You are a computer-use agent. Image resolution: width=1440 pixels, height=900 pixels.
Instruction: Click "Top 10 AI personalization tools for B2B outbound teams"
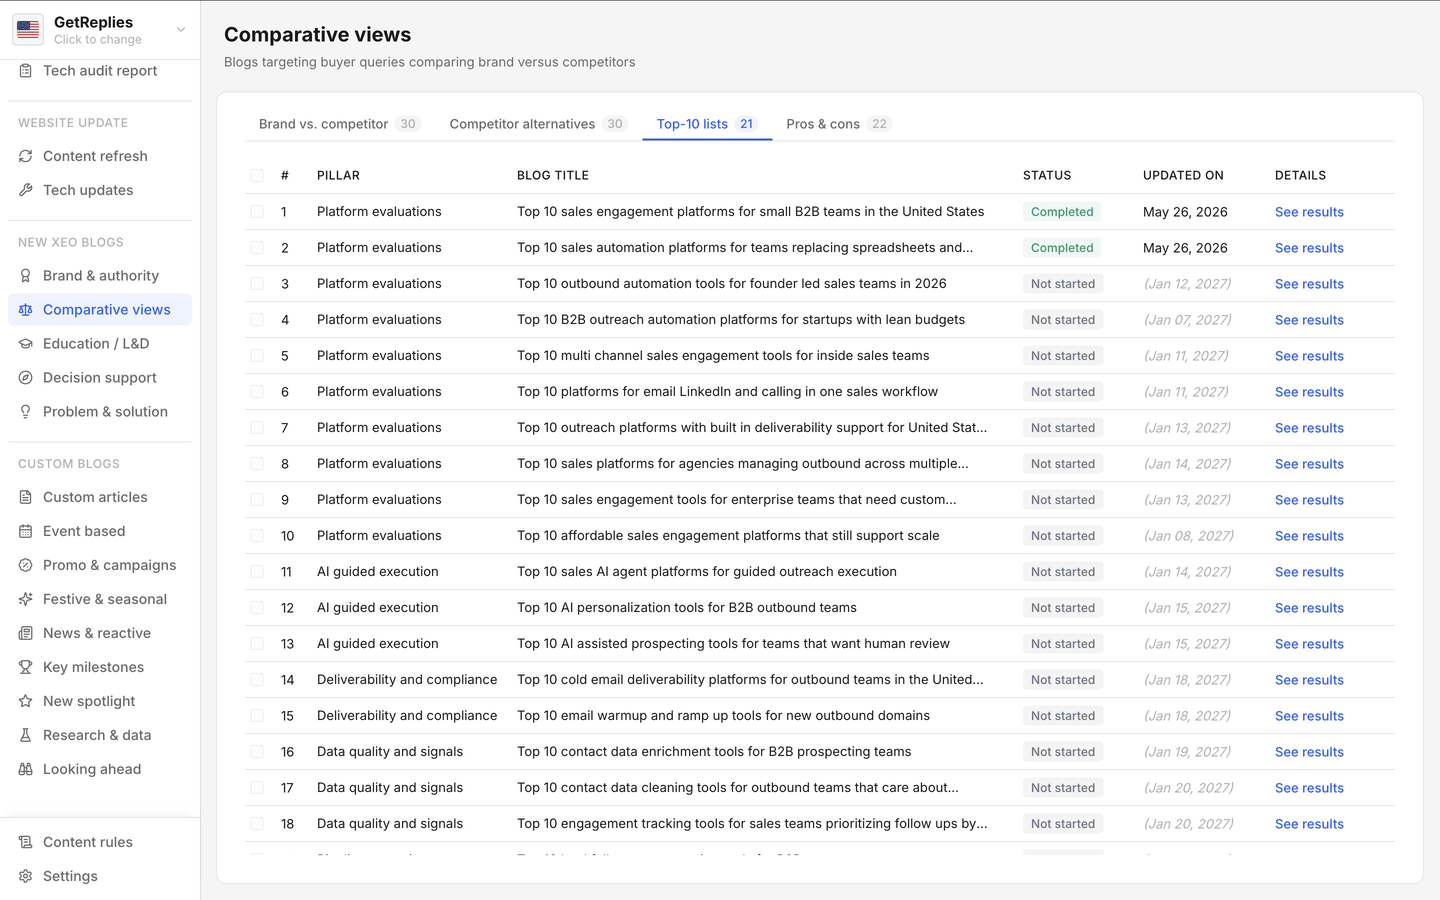687,608
